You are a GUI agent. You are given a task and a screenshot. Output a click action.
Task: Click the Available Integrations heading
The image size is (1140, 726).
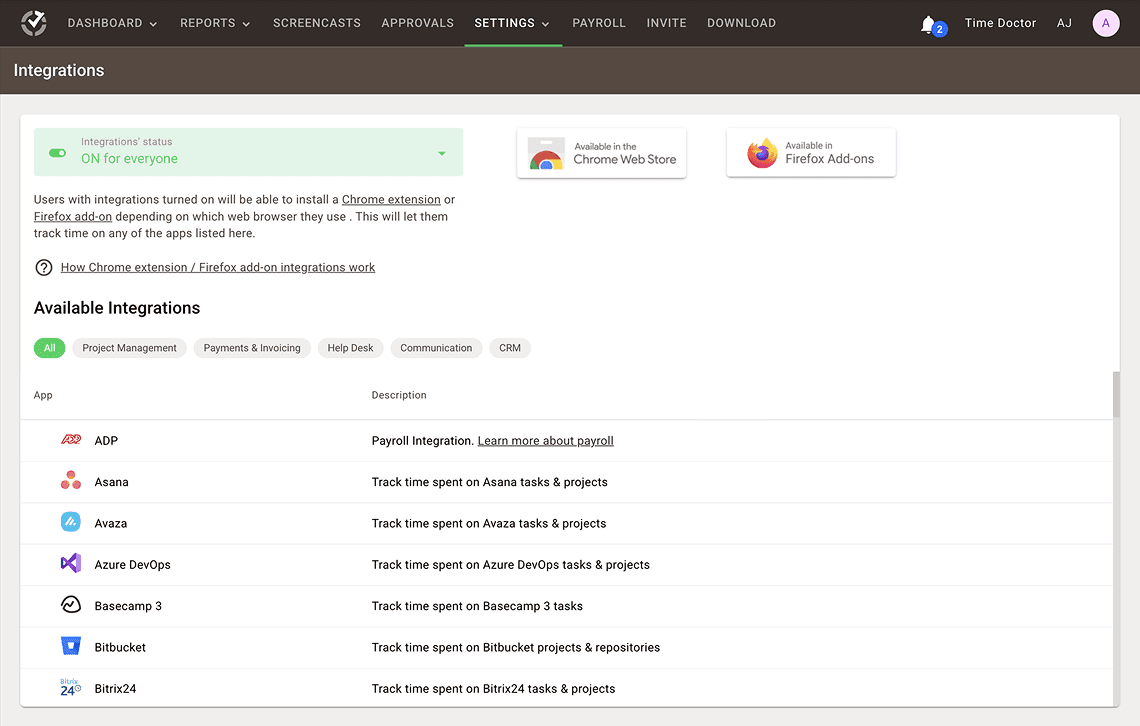[x=117, y=308]
